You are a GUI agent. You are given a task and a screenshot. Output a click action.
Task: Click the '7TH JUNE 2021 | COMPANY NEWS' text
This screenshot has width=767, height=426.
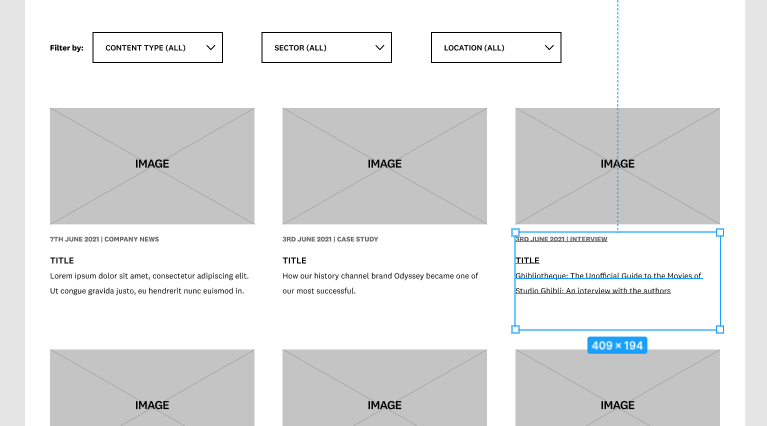click(x=104, y=239)
